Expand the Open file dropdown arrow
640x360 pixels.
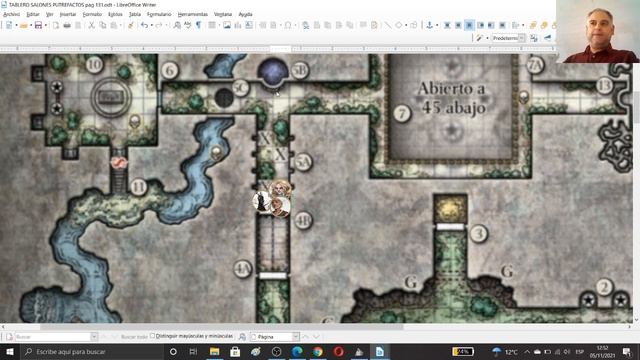(x=31, y=25)
